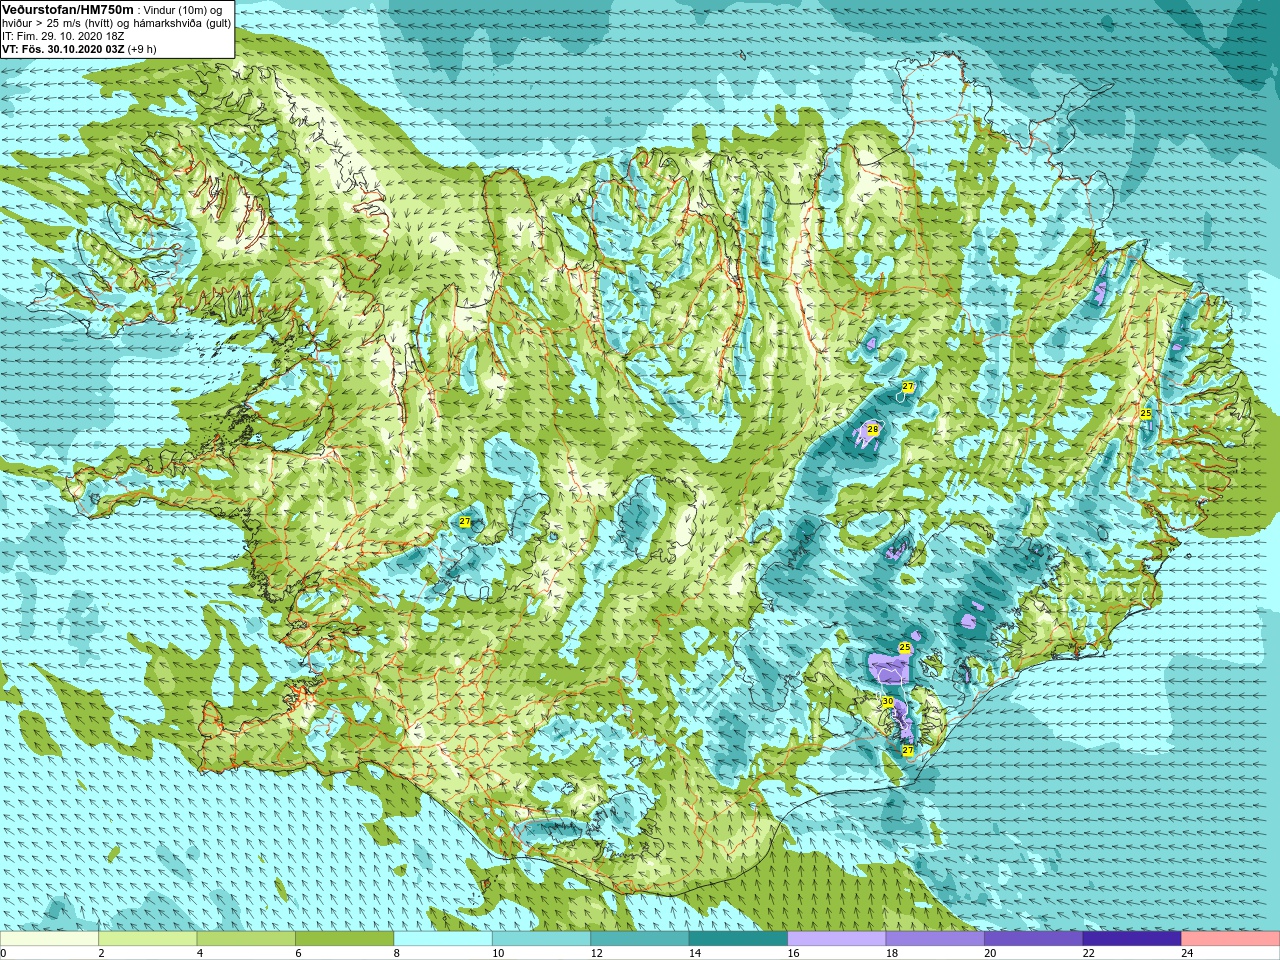Click the 6–8 m/s olive green legend swatch
1280x960 pixels.
click(x=345, y=939)
